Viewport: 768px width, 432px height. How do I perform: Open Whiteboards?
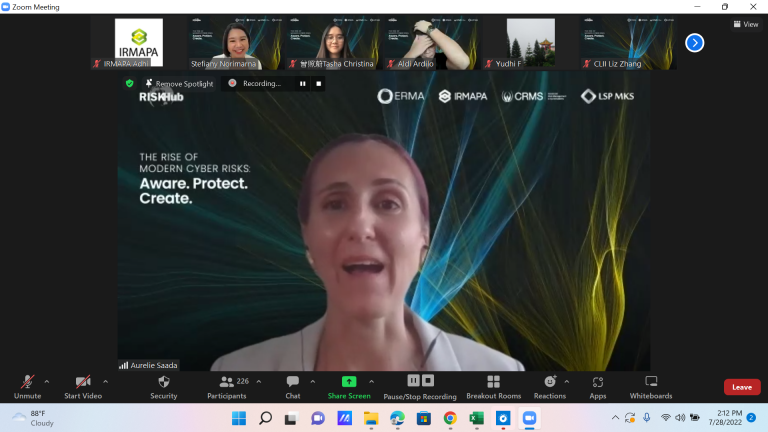tap(651, 383)
